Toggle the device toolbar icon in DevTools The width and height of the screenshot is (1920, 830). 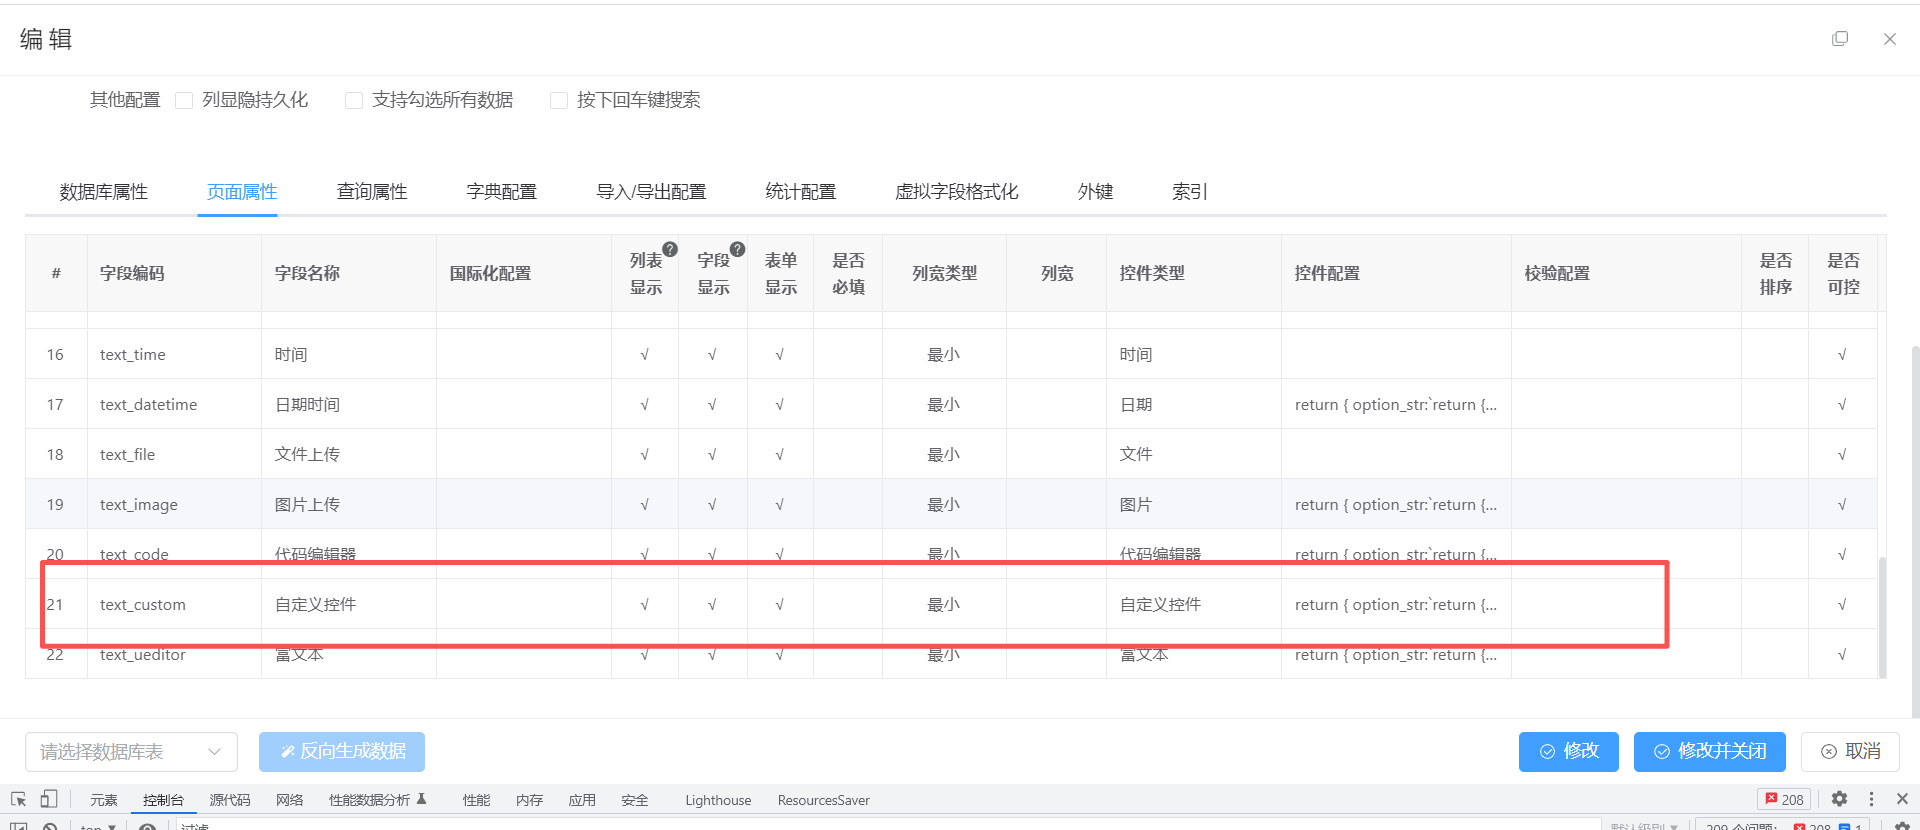pos(49,799)
